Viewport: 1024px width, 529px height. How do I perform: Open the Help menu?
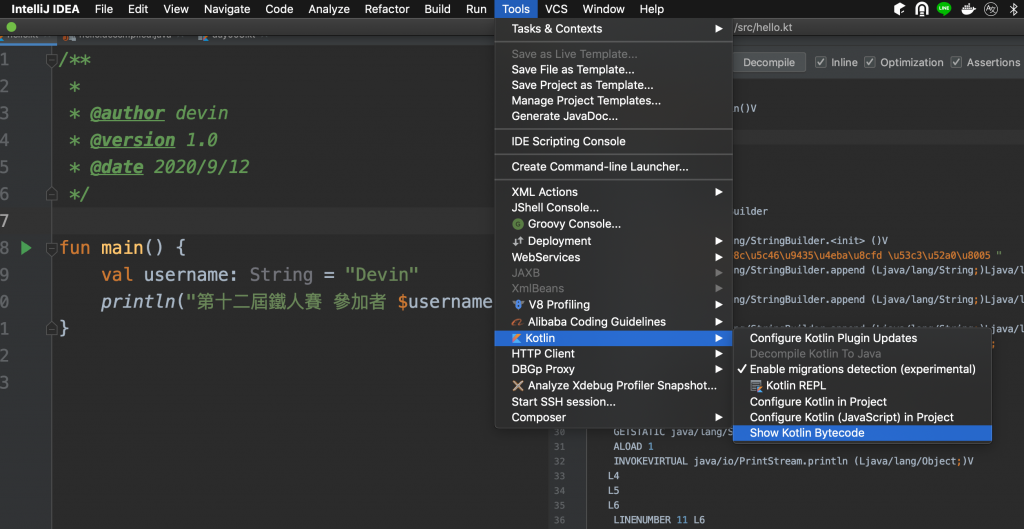click(652, 9)
